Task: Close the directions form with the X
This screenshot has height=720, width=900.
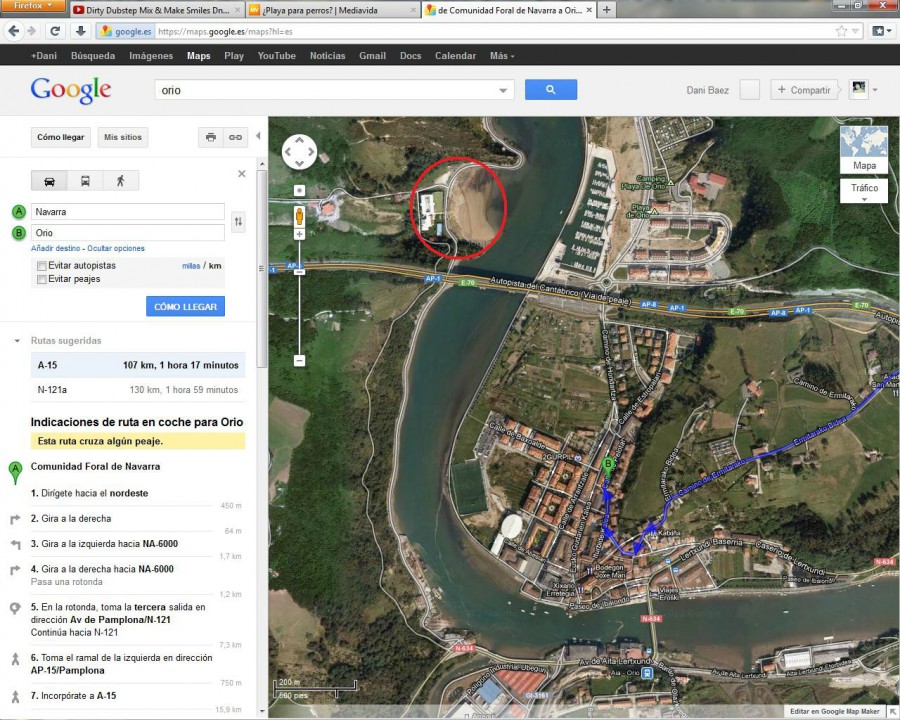Action: point(242,173)
